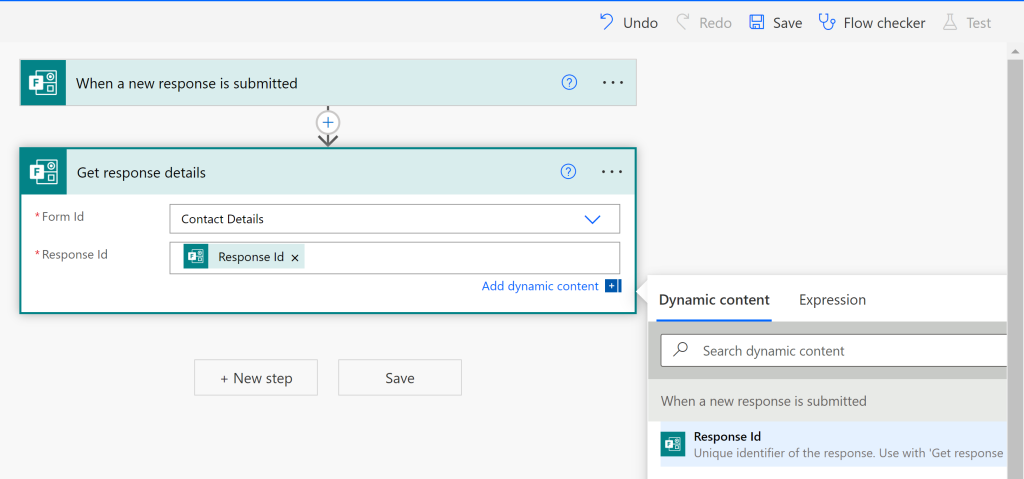Click the scrollbar up arrow
Viewport: 1024px width, 479px height.
click(1016, 51)
